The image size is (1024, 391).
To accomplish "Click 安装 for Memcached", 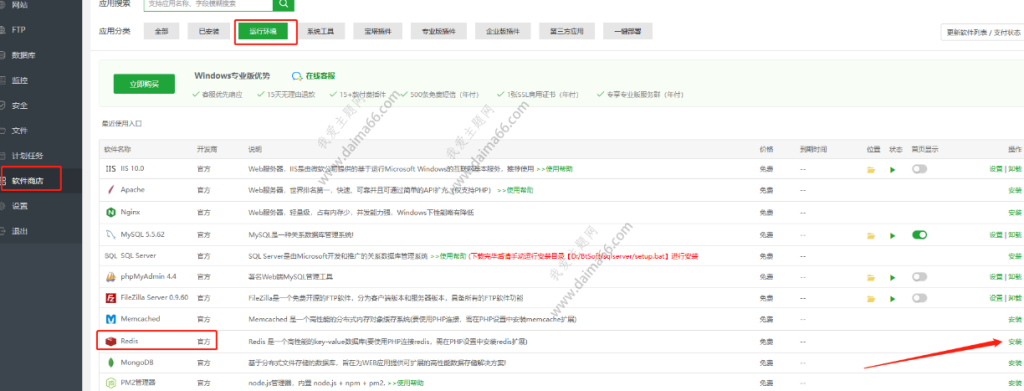I will tap(1014, 320).
